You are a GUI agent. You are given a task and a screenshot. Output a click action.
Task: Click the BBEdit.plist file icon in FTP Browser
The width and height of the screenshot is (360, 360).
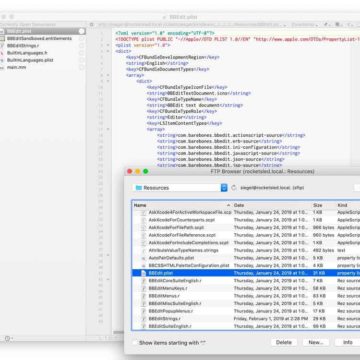pos(143,273)
